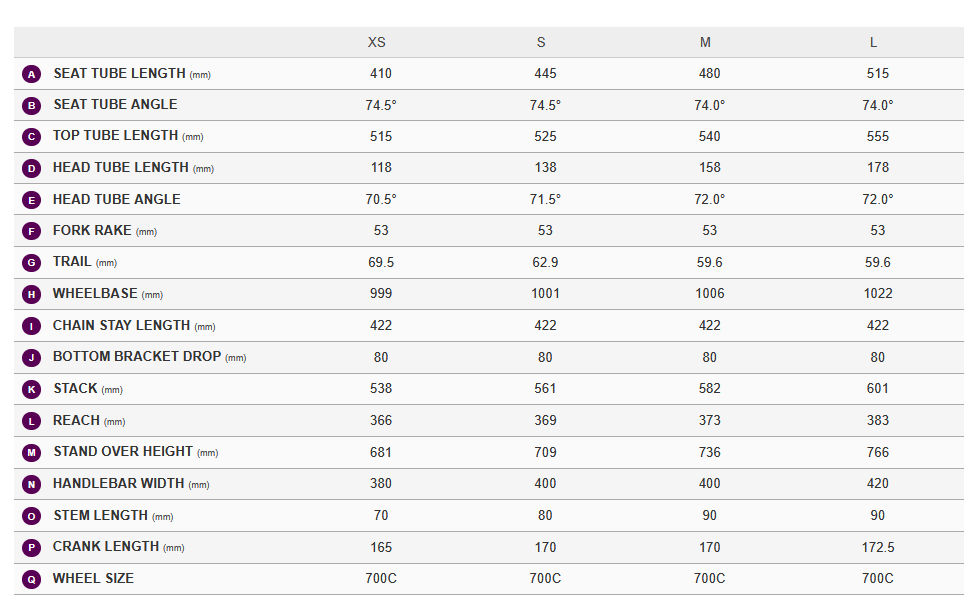Select the K icon beside Stack
This screenshot has width=979, height=611.
click(x=32, y=389)
